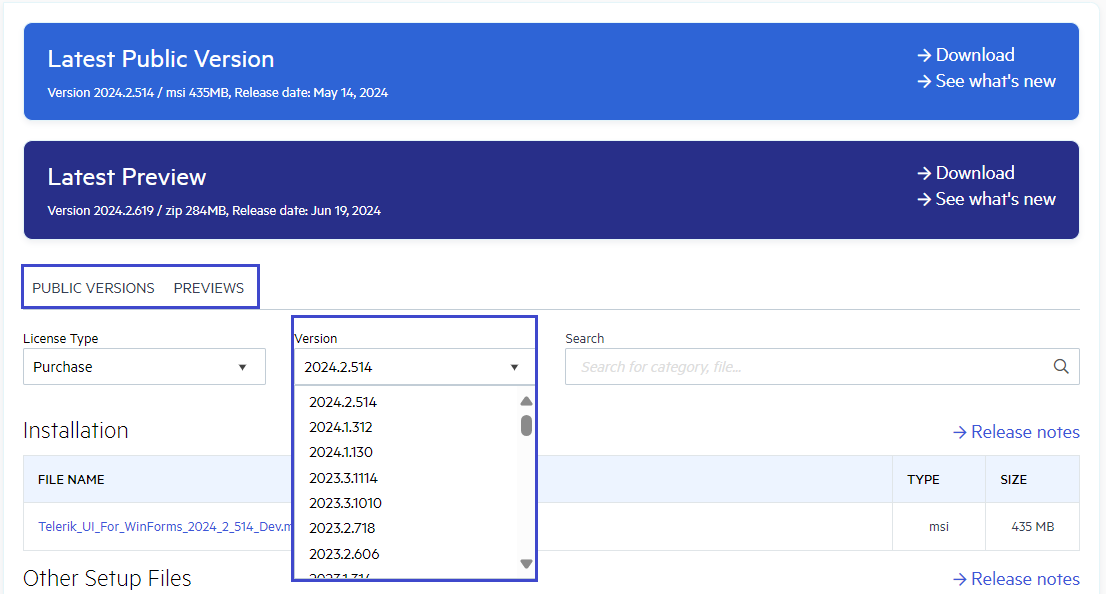Open See what's new for Latest Public Version
The image size is (1106, 594).
[x=996, y=81]
